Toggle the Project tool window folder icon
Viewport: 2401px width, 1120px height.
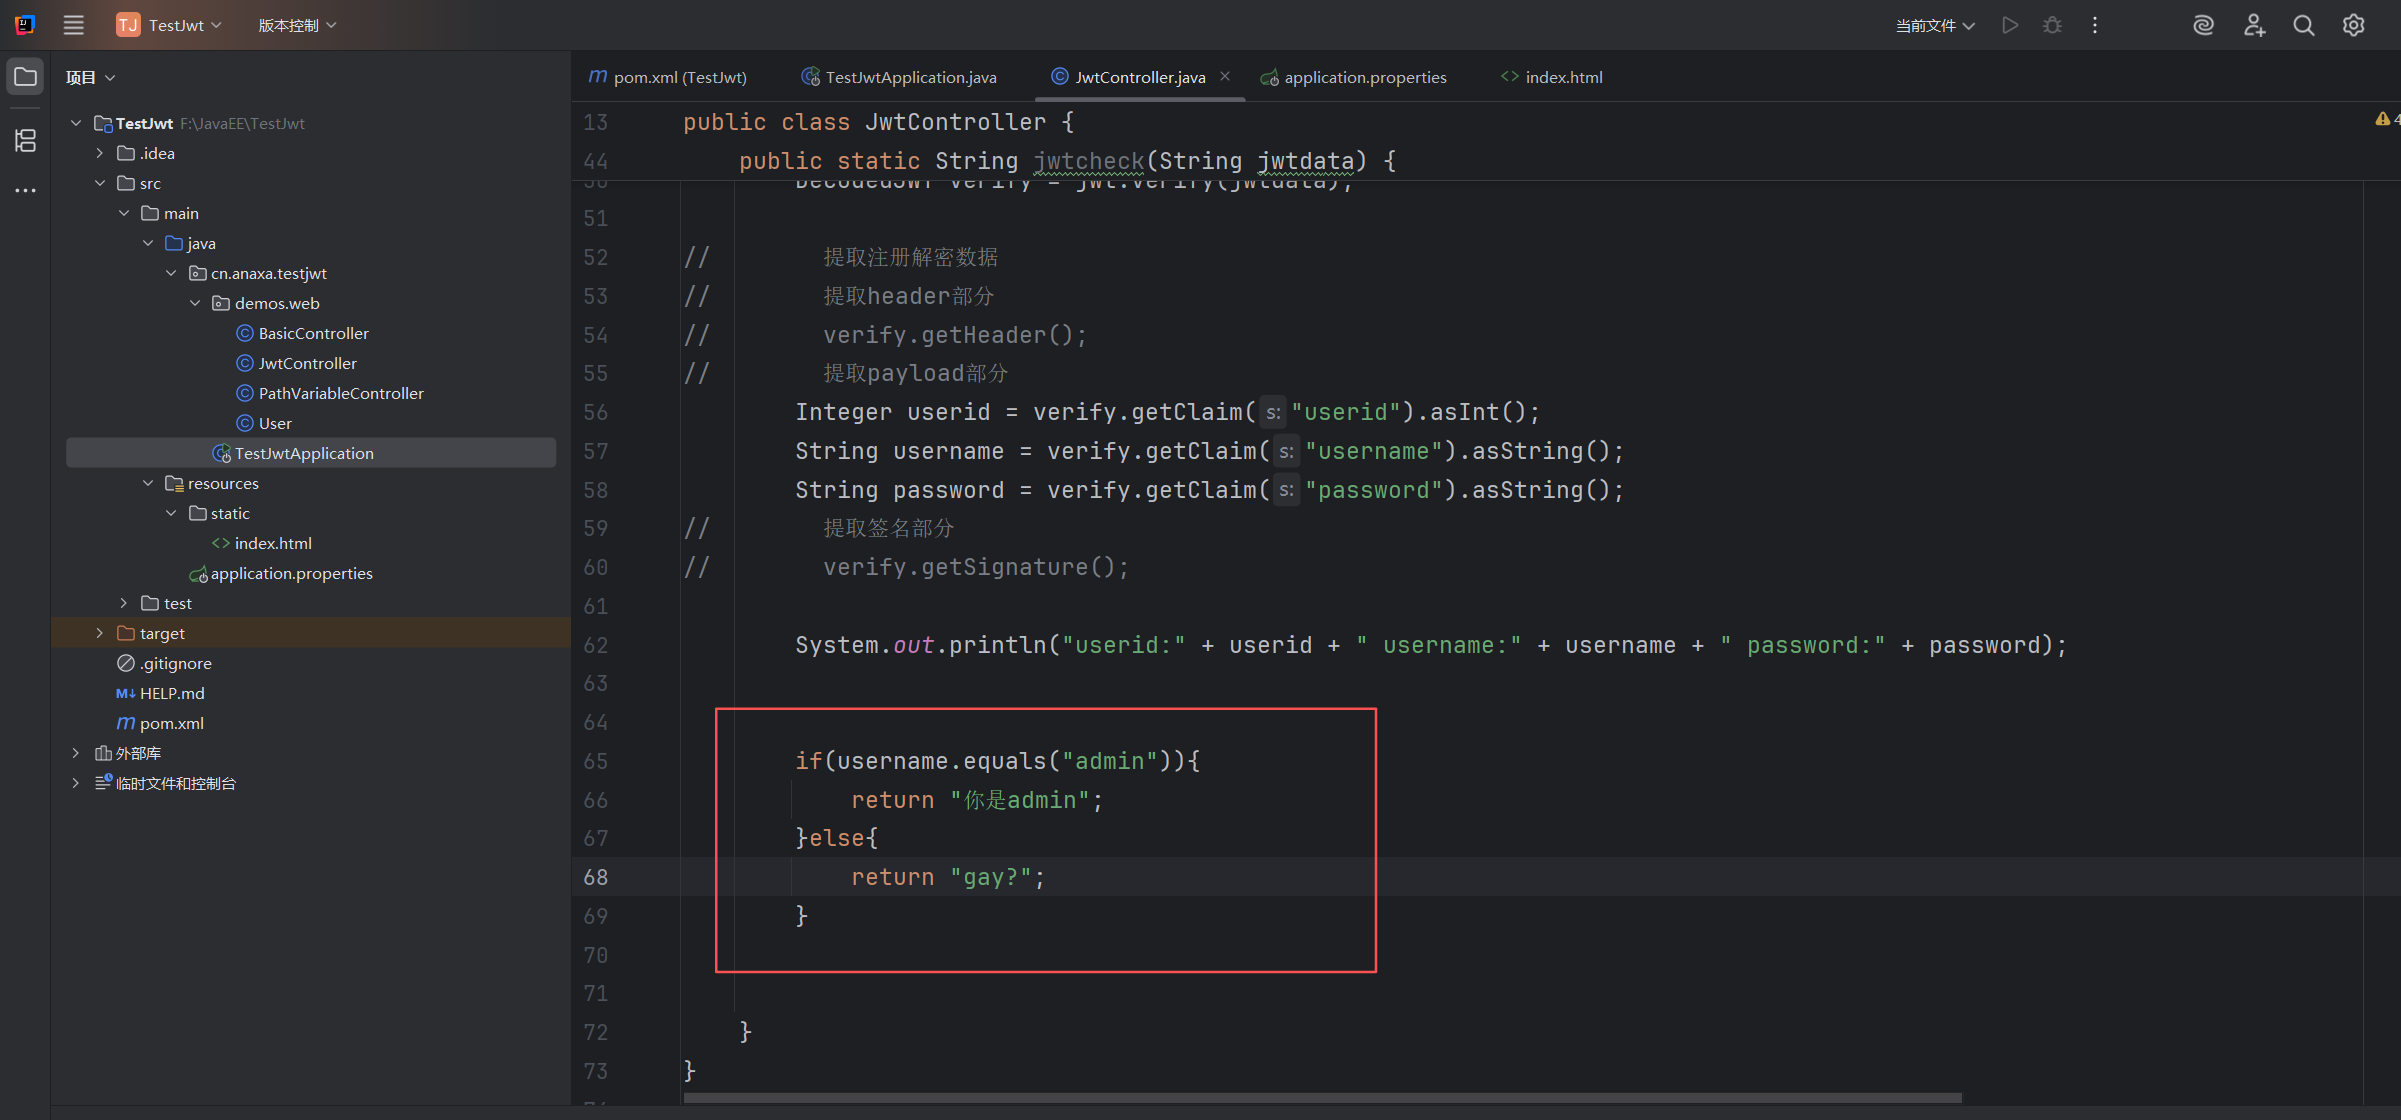click(x=26, y=77)
